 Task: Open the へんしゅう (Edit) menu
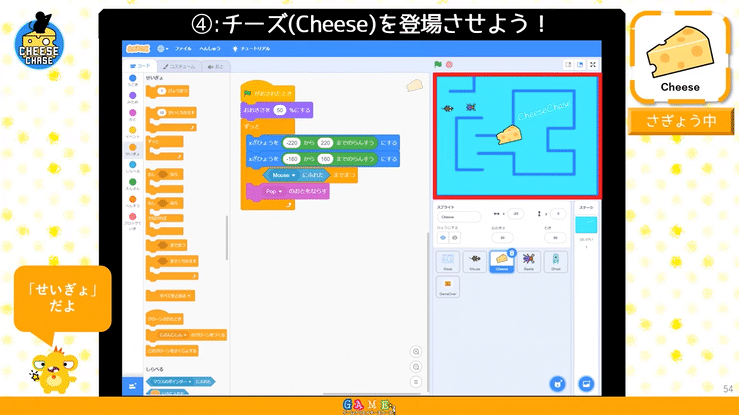(210, 49)
